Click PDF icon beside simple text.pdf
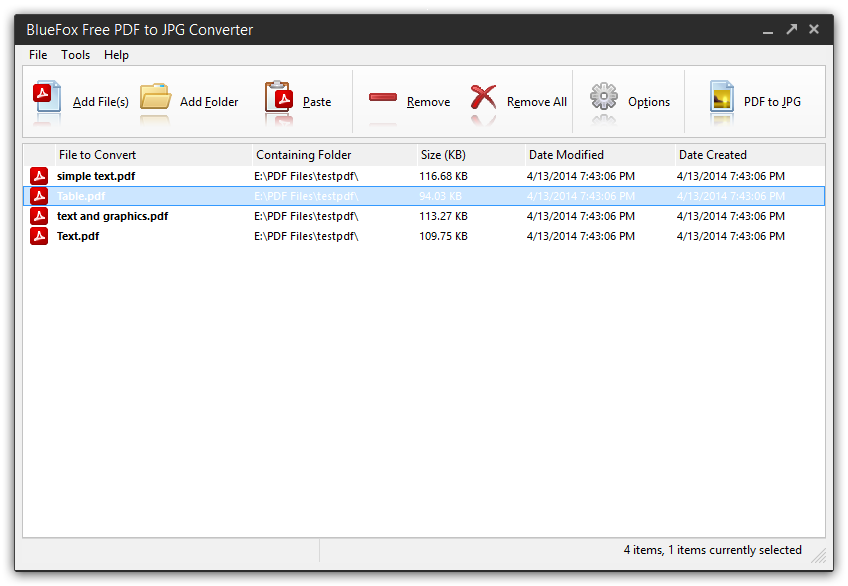848x586 pixels. [39, 176]
